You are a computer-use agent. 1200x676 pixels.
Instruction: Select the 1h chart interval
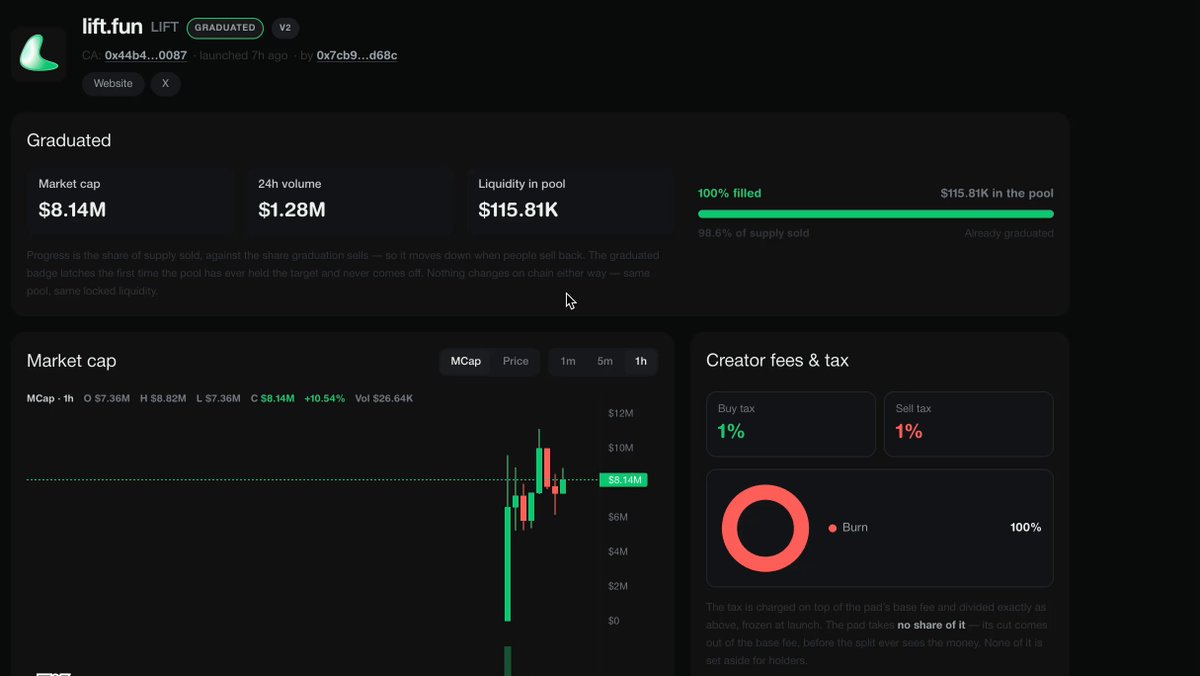(641, 361)
